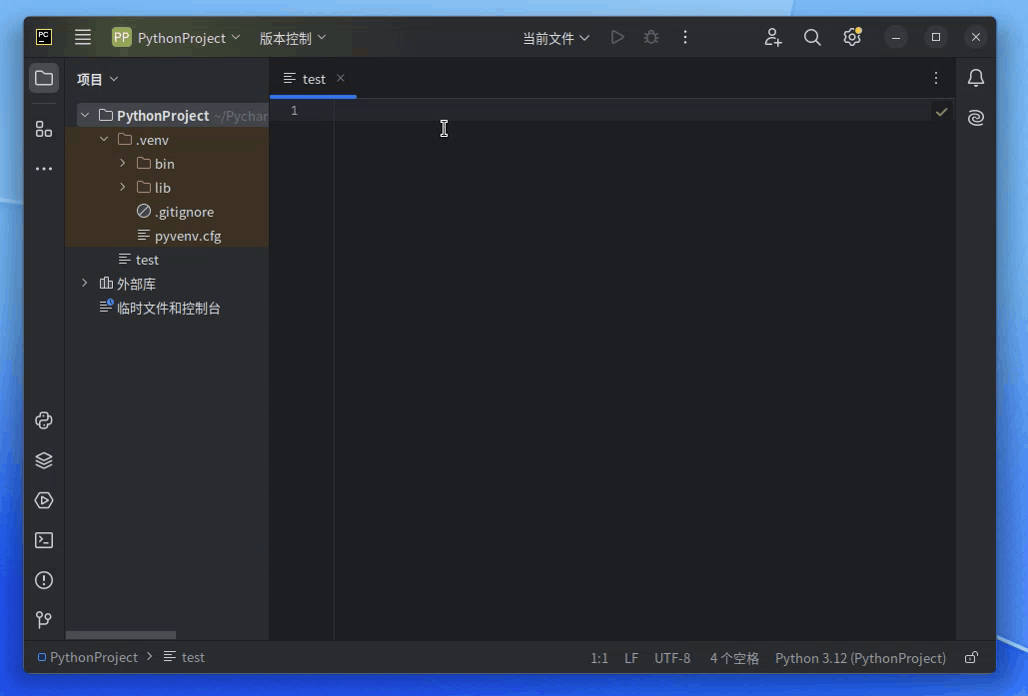The height and width of the screenshot is (696, 1028).
Task: Open the Git version control tool window
Action: coord(44,619)
